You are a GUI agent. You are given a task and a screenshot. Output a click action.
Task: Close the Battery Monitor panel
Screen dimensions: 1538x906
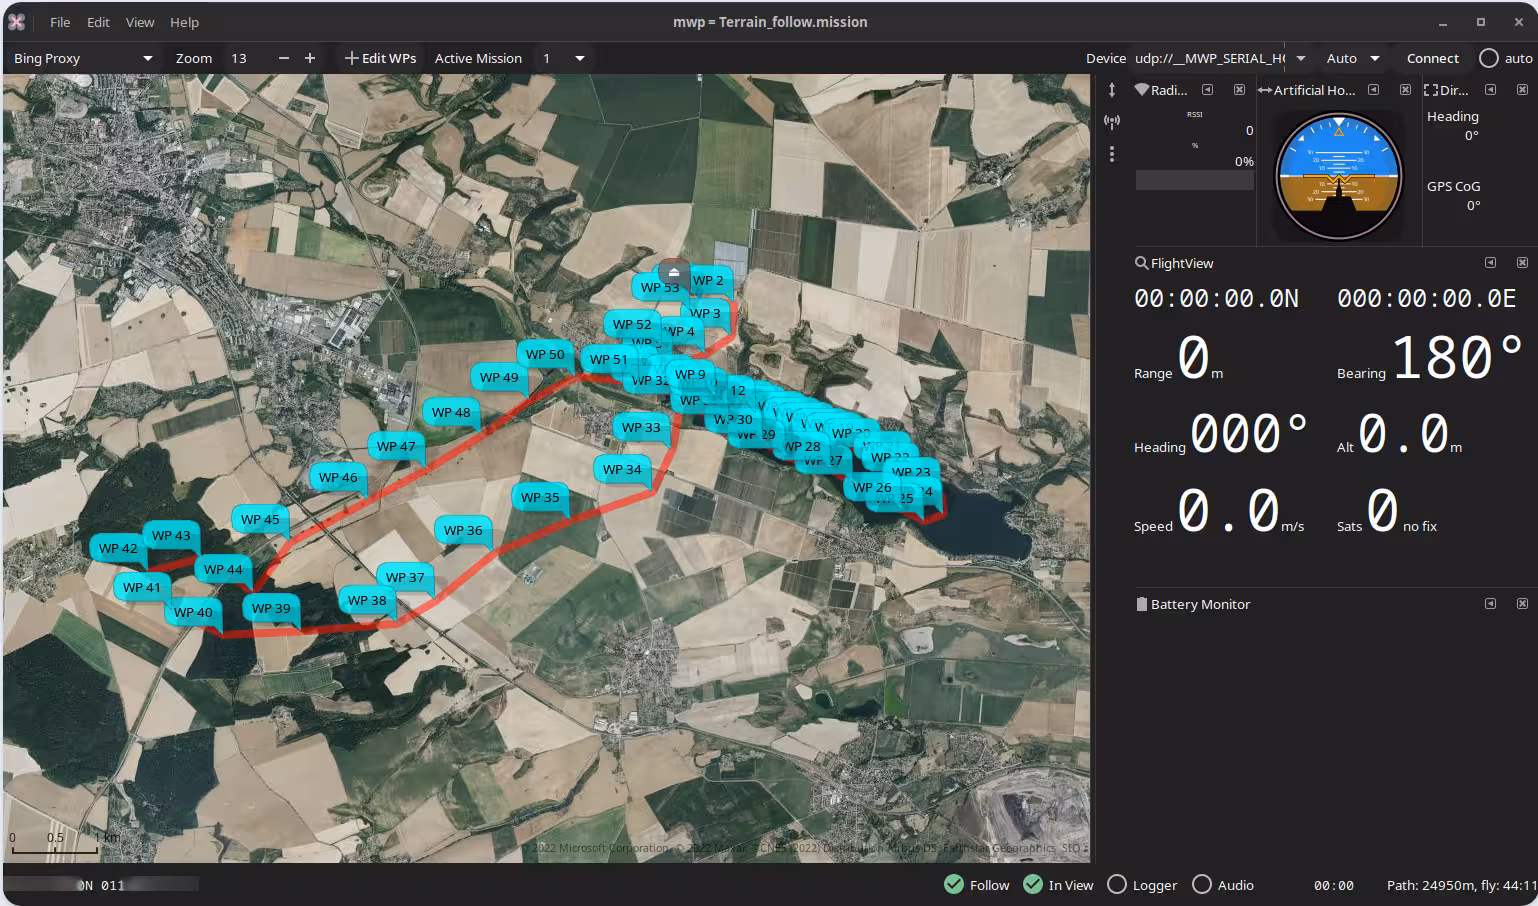tap(1522, 604)
